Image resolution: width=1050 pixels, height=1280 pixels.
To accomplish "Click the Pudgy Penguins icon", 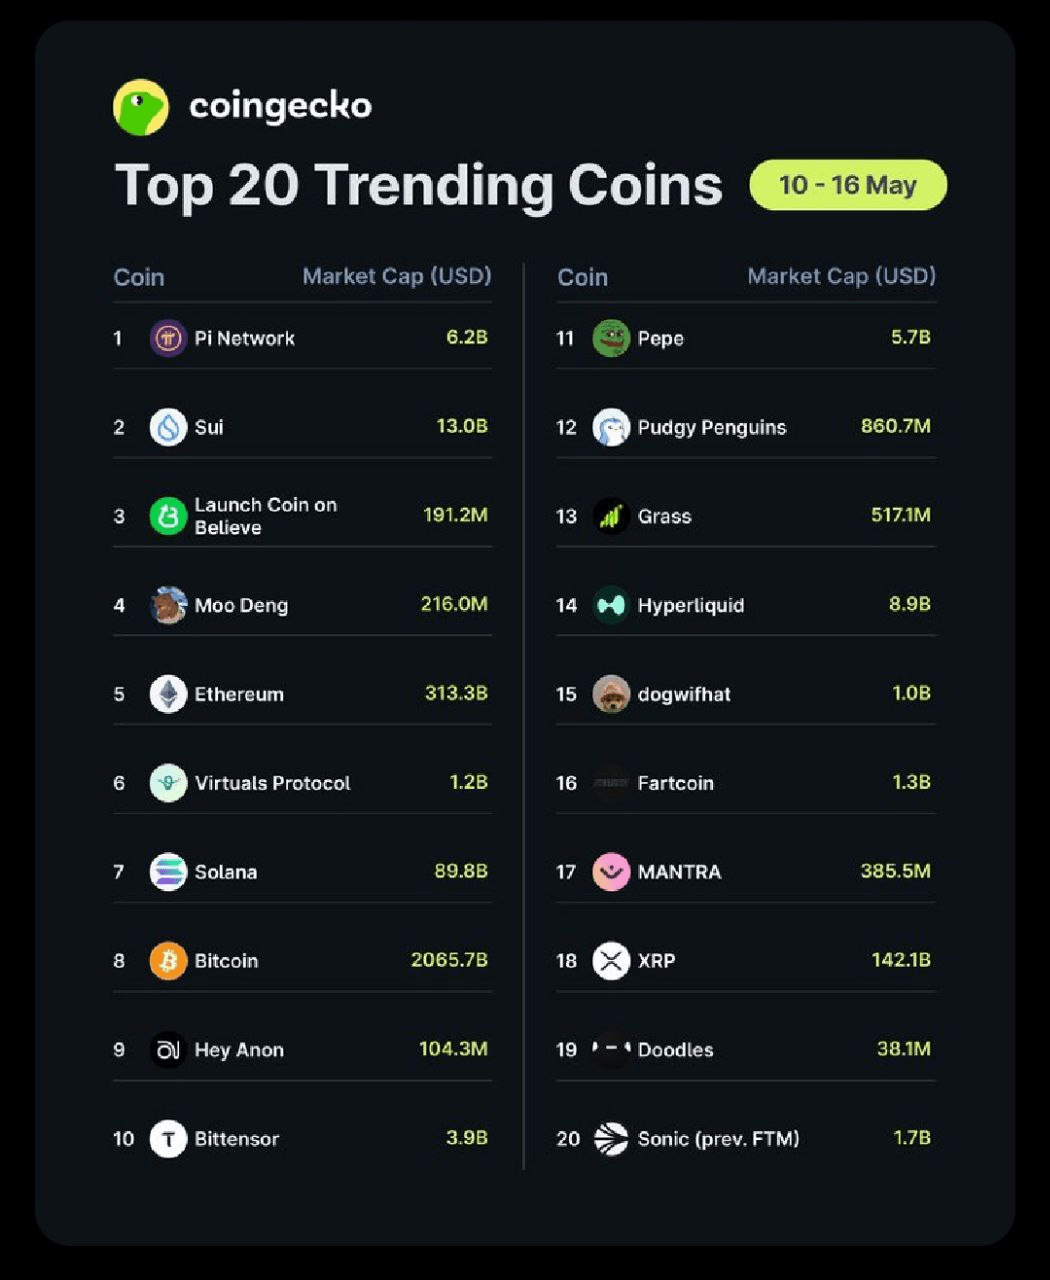I will click(611, 427).
